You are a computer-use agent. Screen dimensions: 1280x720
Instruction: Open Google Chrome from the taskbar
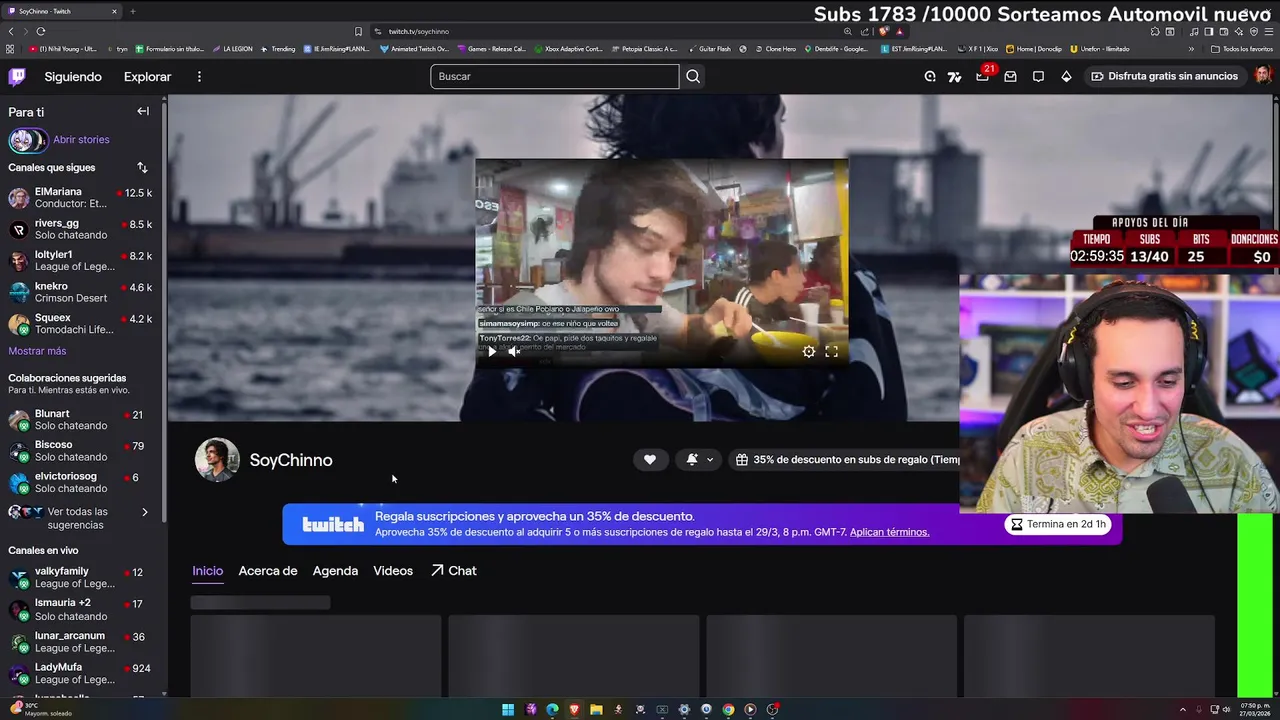tap(728, 709)
